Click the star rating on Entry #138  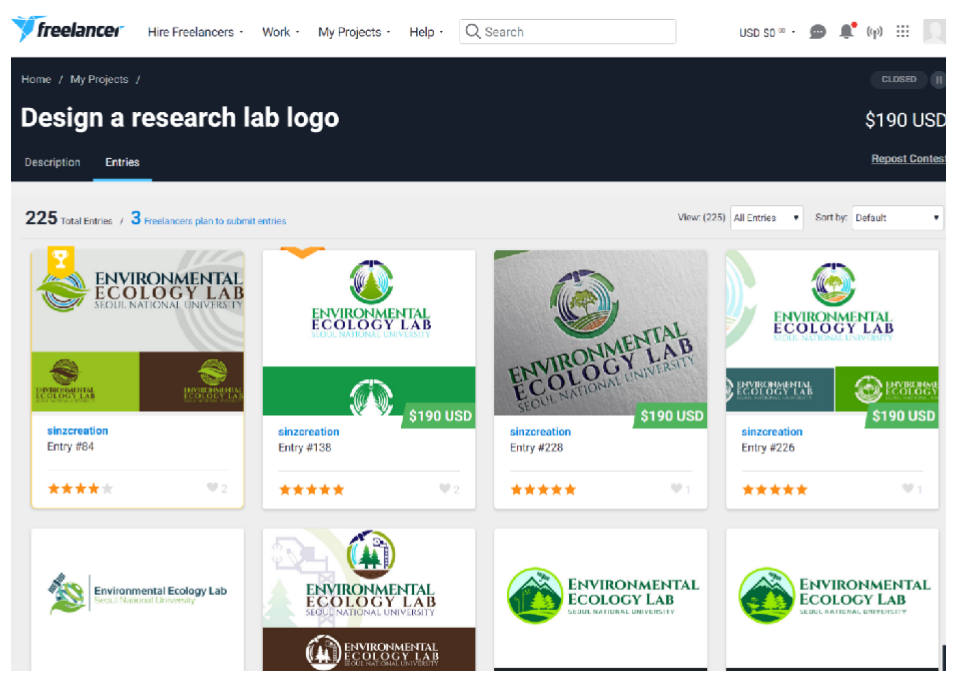[312, 489]
